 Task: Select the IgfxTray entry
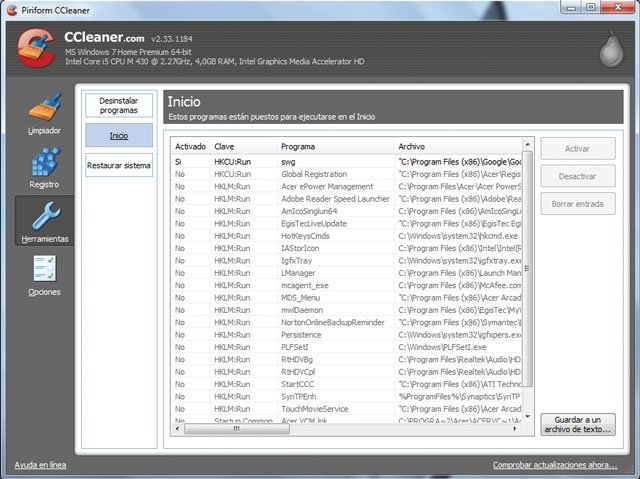(x=346, y=261)
